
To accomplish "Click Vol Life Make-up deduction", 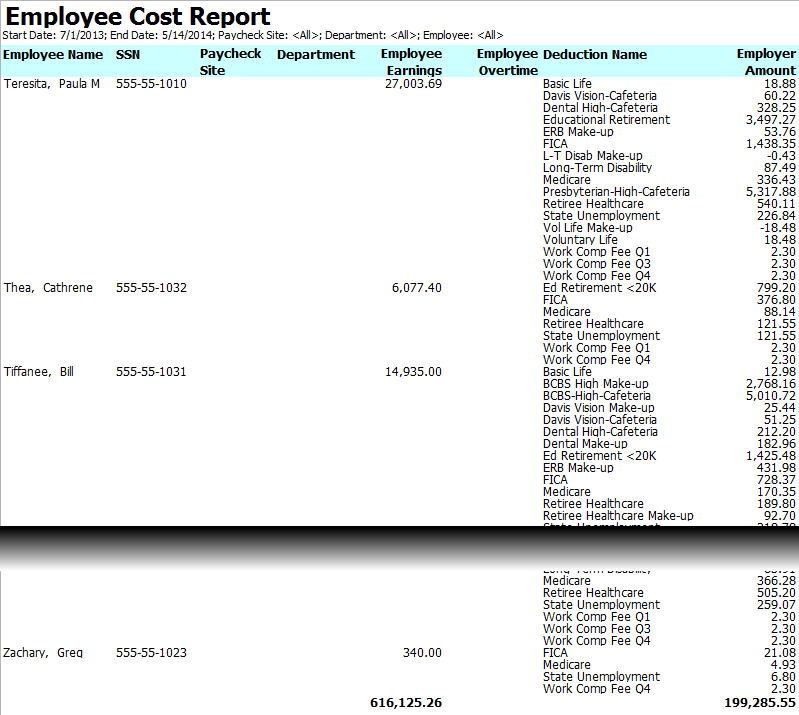I will click(x=588, y=228).
